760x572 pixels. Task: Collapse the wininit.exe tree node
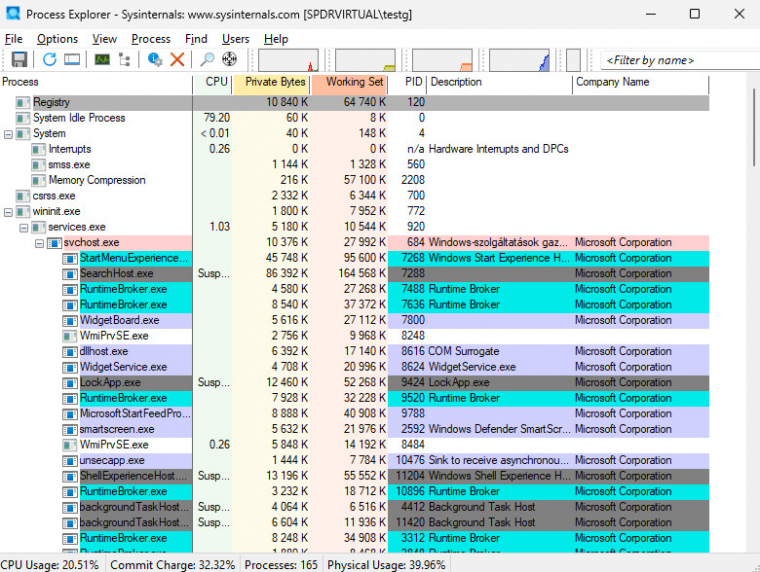(x=9, y=212)
